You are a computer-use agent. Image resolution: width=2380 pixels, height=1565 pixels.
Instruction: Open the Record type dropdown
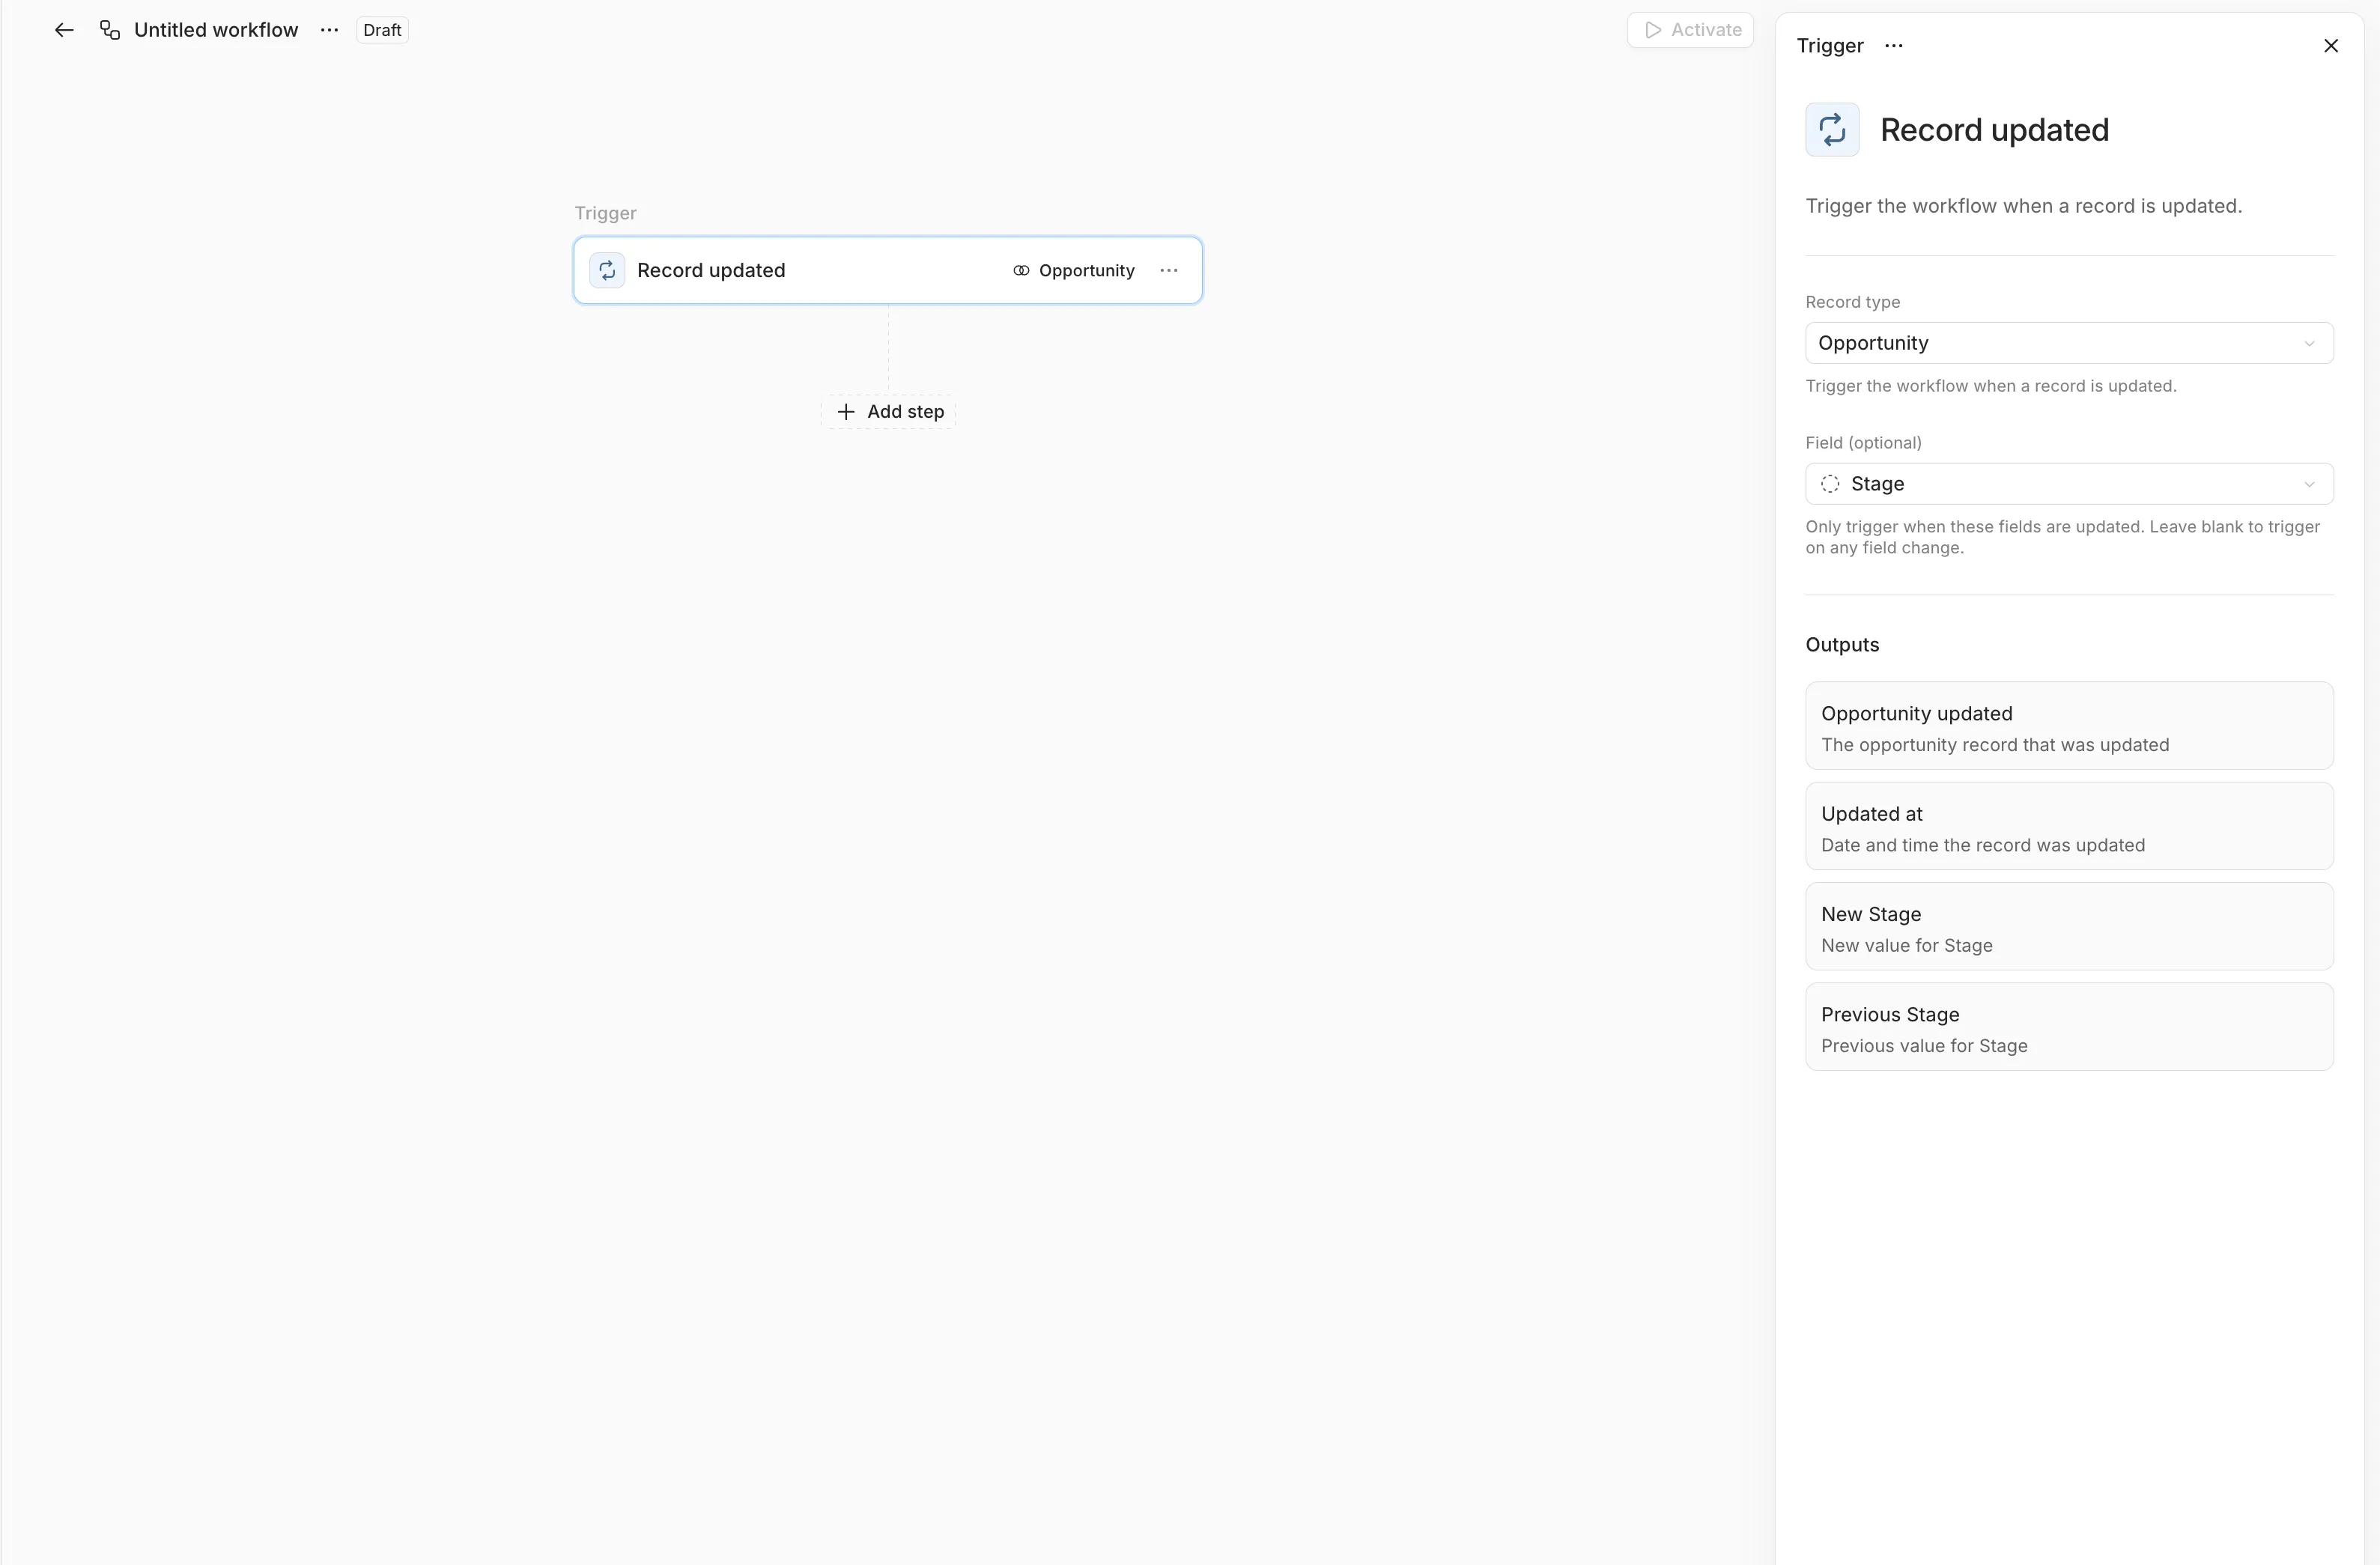tap(2069, 343)
